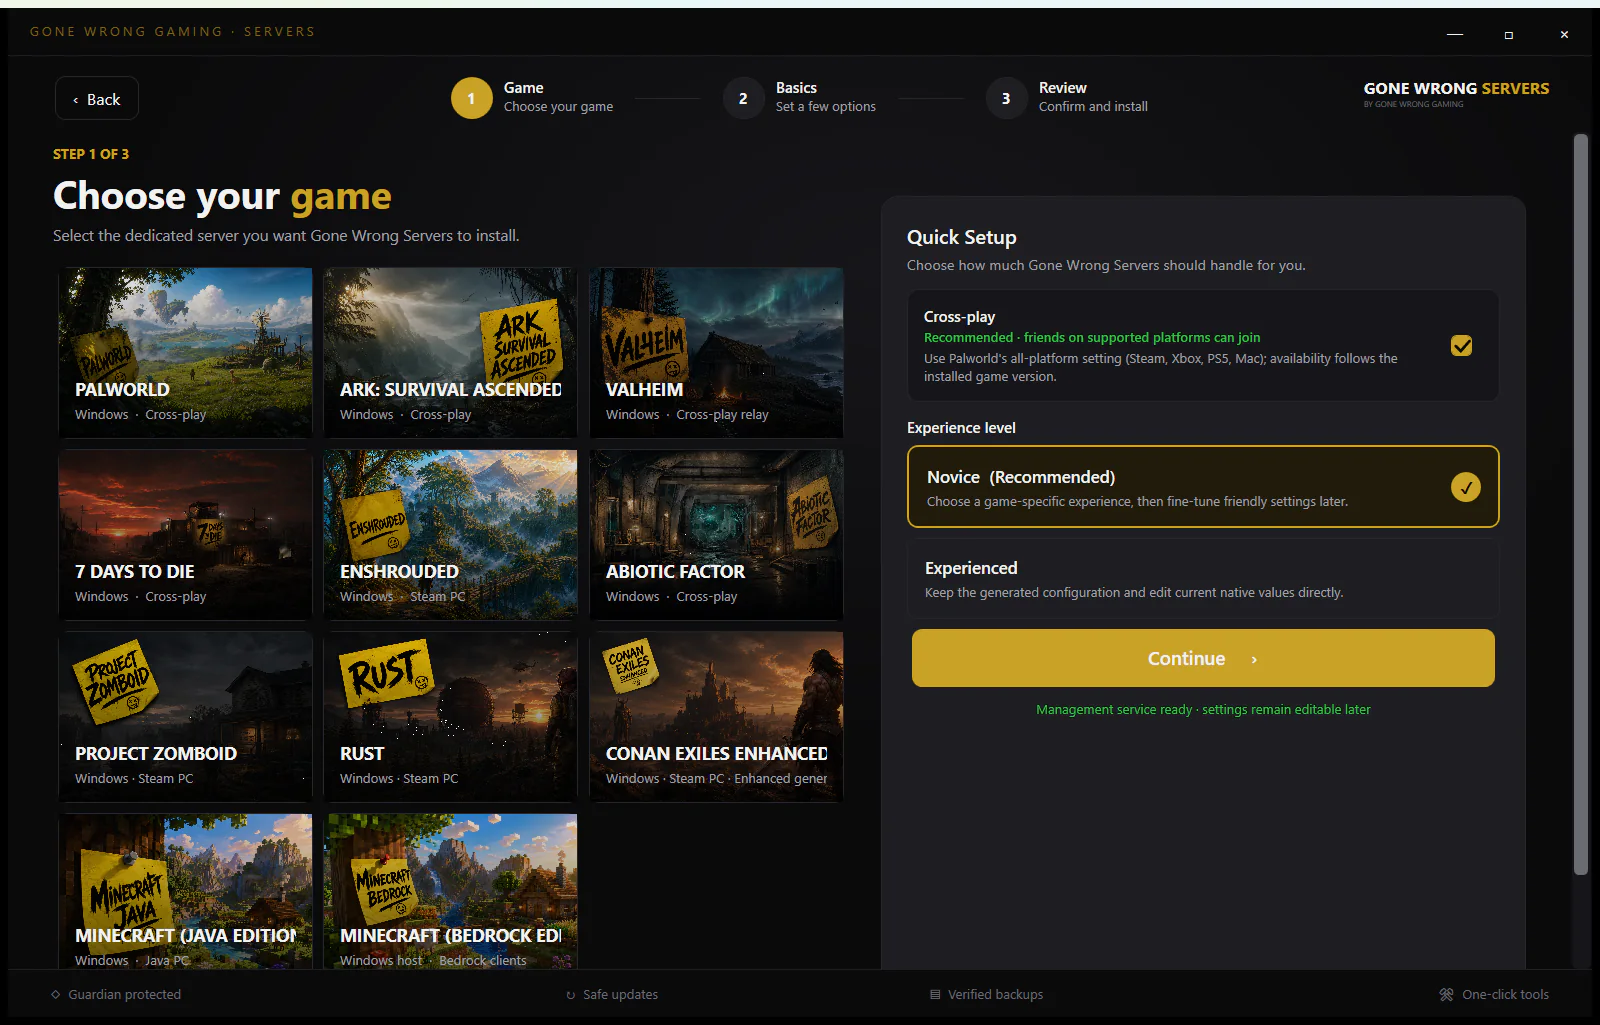
Task: Click the Project Zomboid sticky-note logo
Action: pos(117,680)
